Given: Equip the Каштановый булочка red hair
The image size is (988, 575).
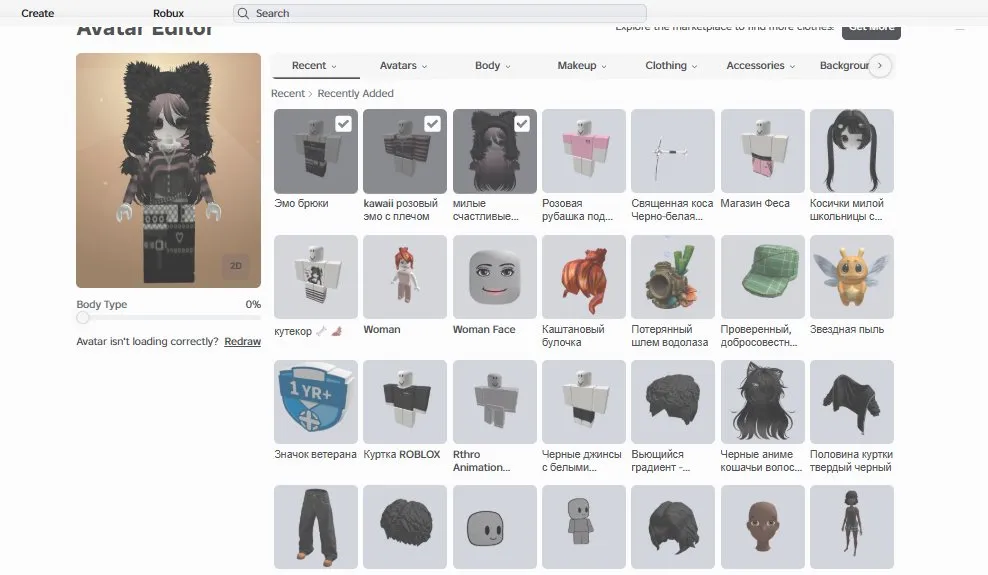Looking at the screenshot, I should pyautogui.click(x=583, y=277).
